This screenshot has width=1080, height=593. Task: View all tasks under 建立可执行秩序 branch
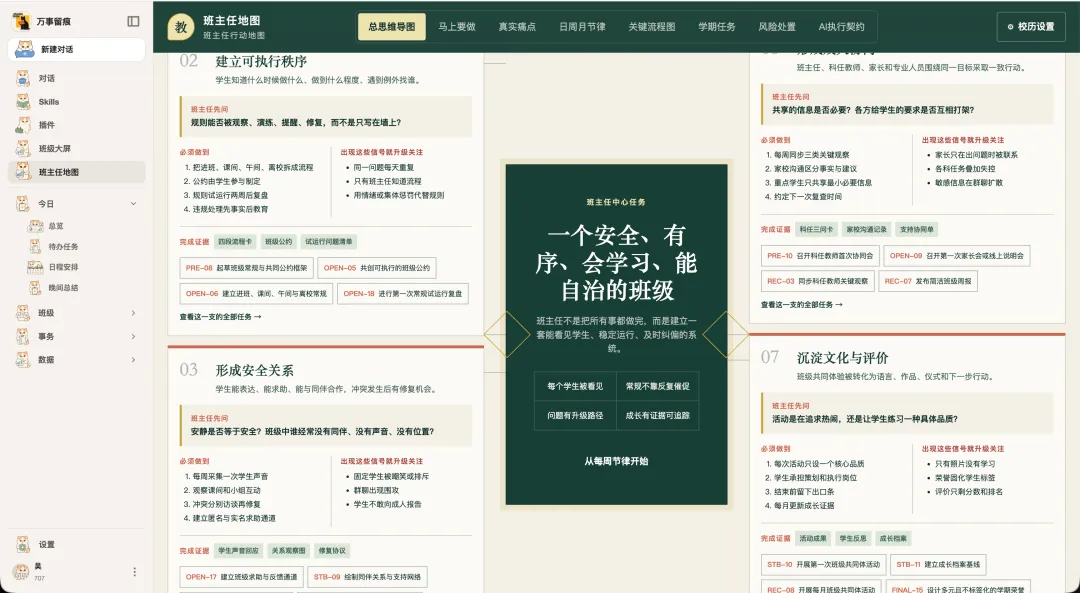[220, 317]
